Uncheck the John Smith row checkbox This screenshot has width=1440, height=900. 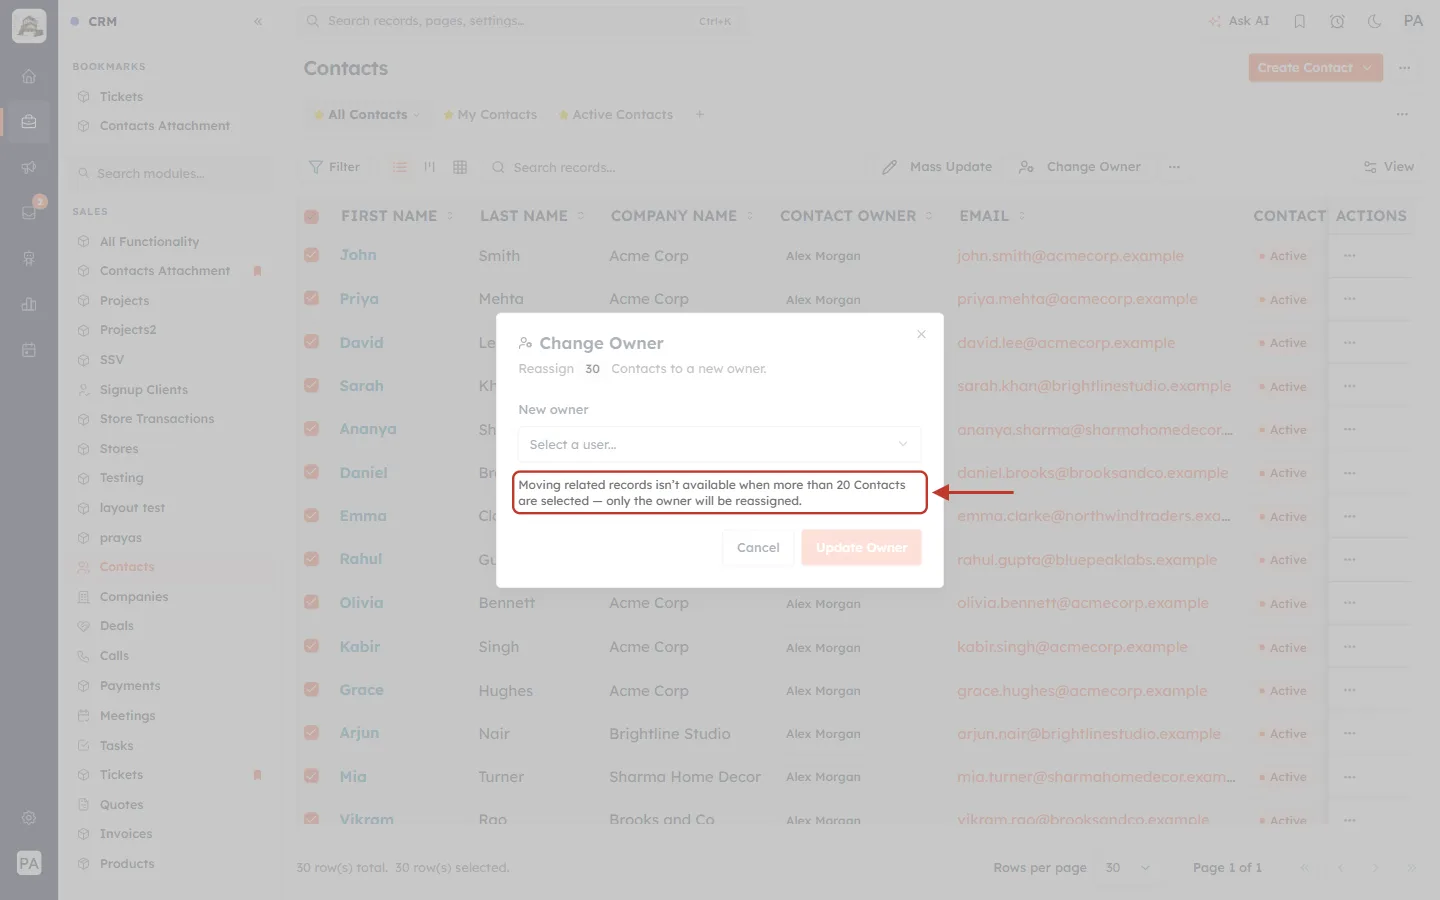(311, 255)
